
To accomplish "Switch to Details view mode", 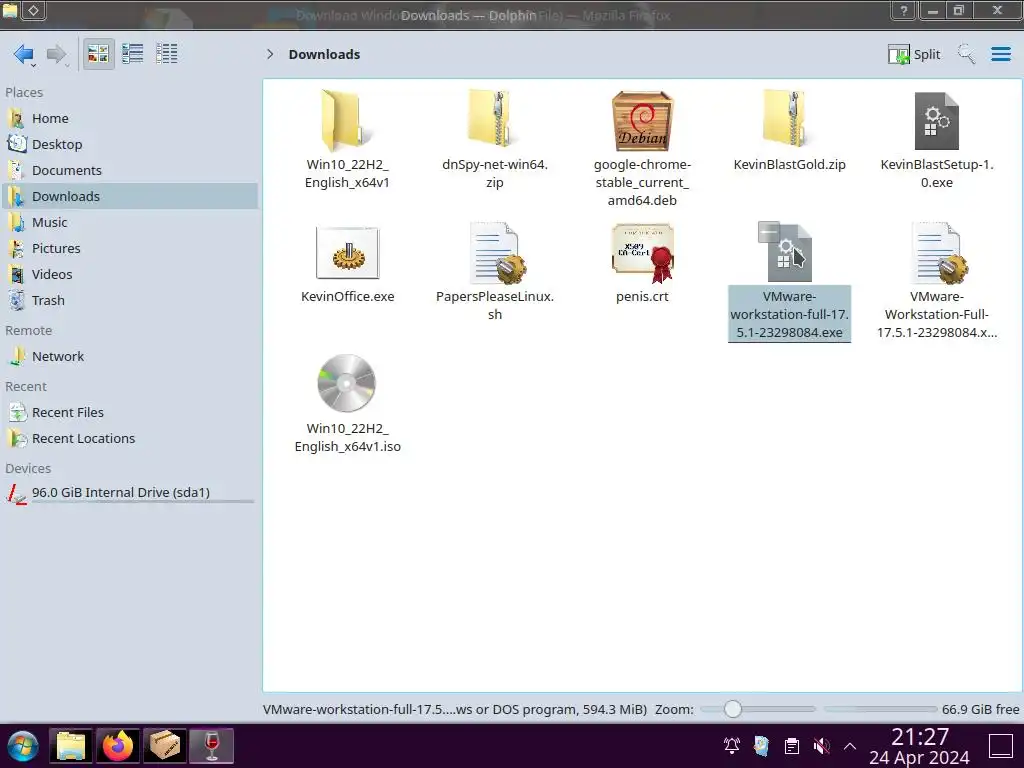I will 167,54.
